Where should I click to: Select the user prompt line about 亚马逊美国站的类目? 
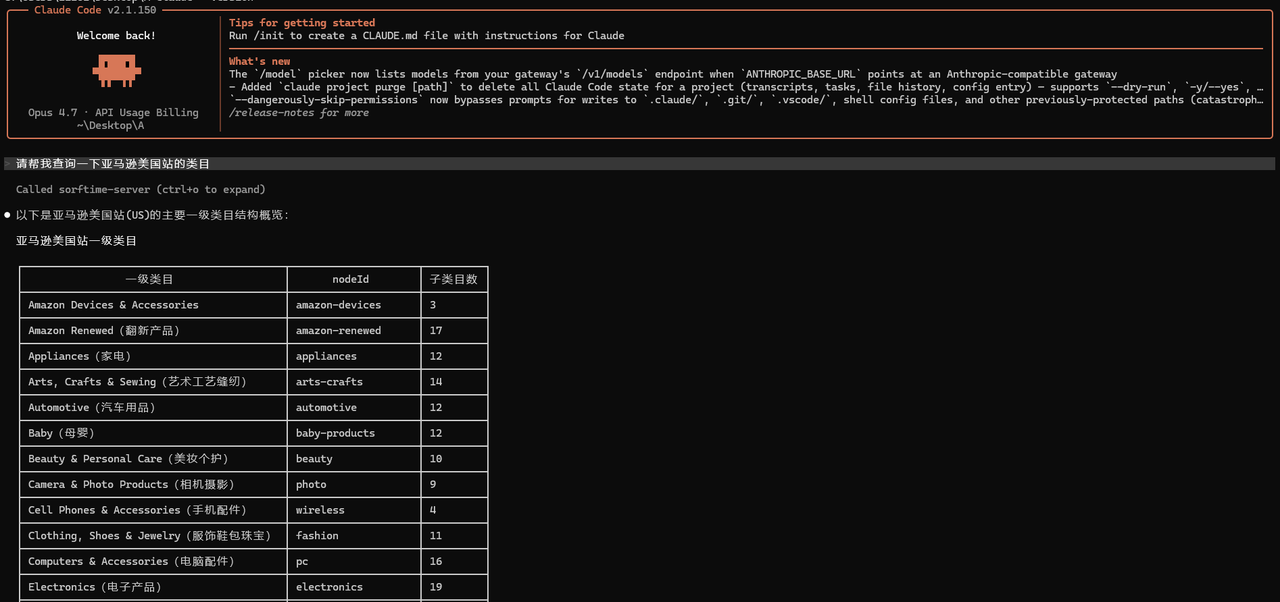pyautogui.click(x=640, y=164)
